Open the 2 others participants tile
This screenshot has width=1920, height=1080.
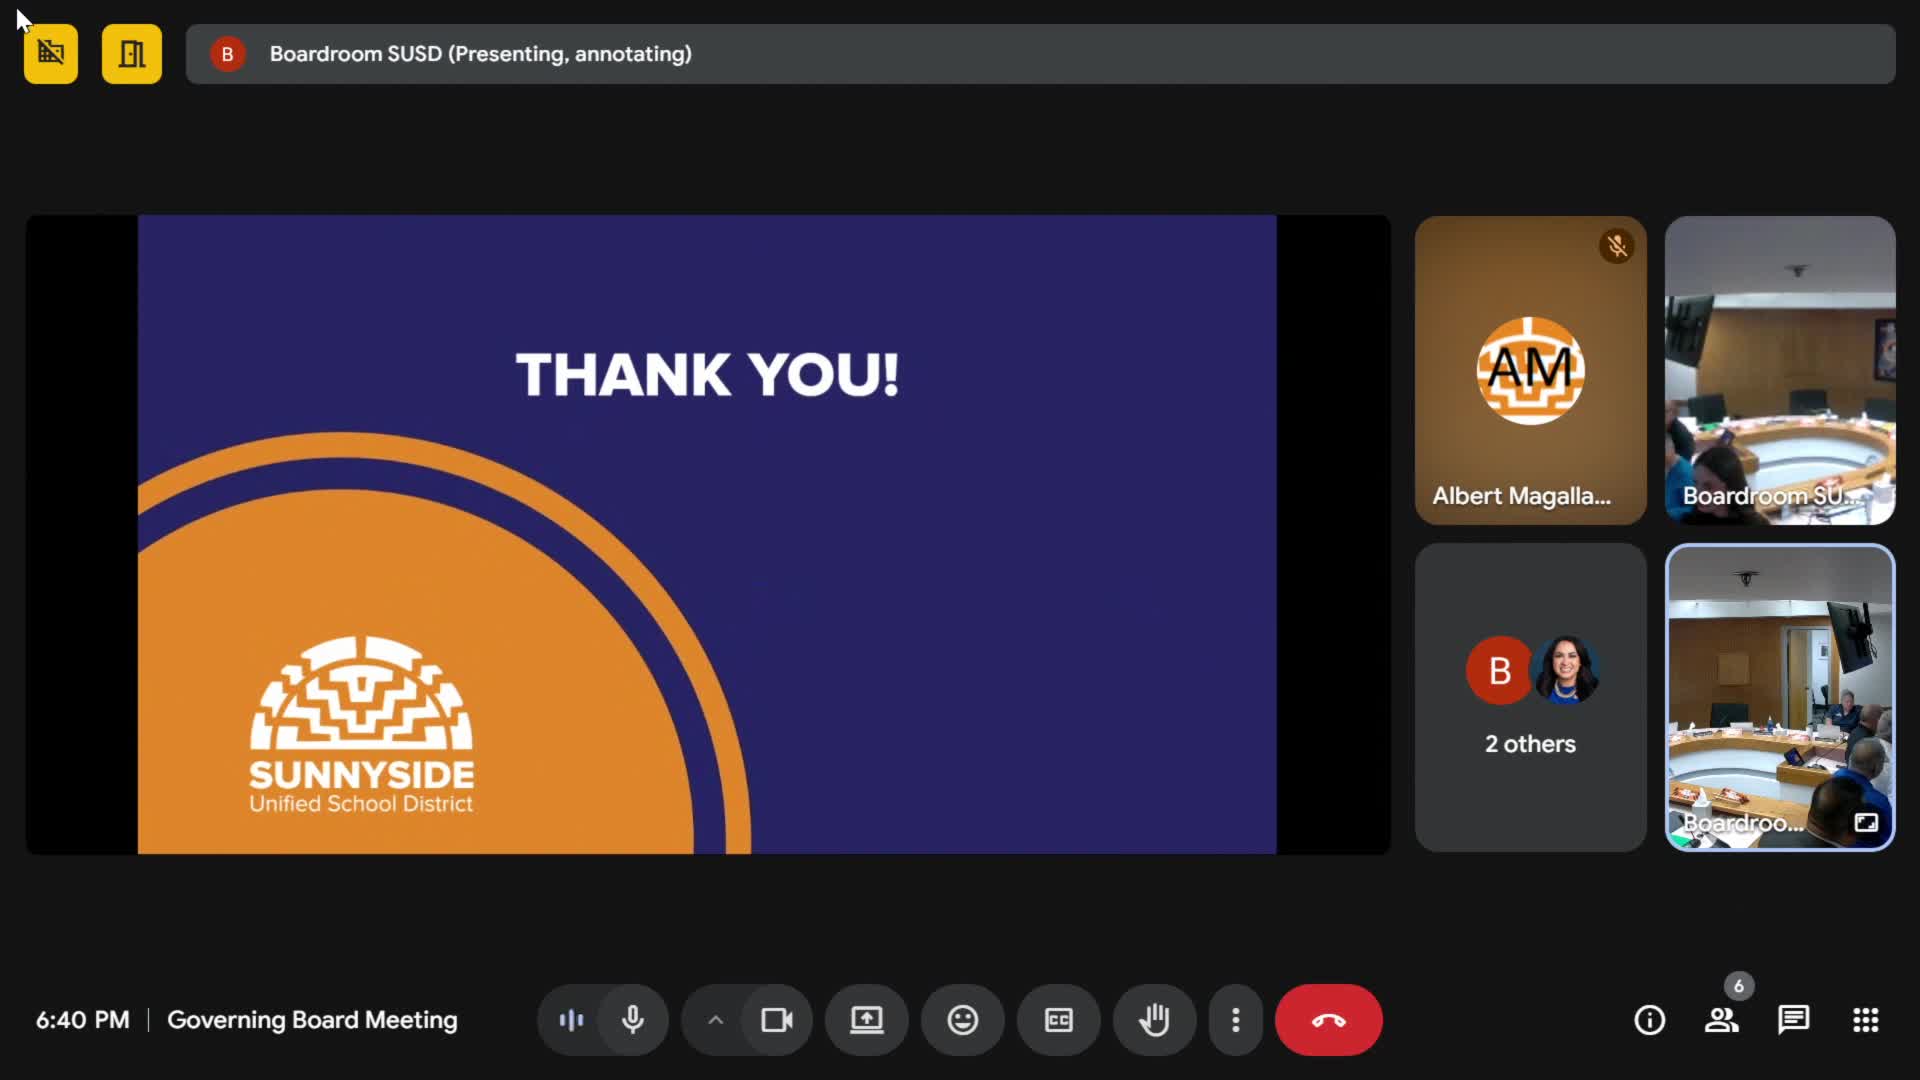point(1530,698)
